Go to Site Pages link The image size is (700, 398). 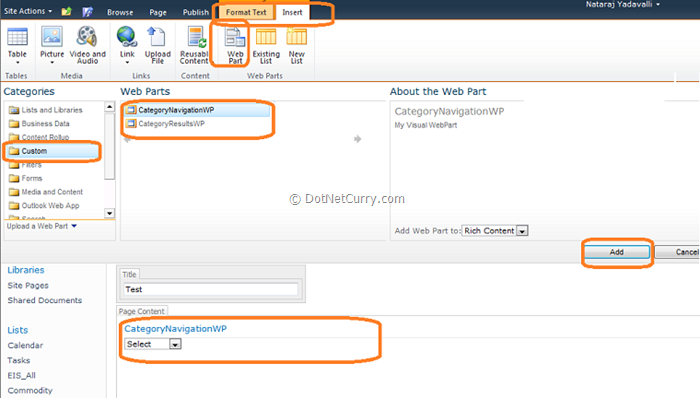[x=28, y=285]
